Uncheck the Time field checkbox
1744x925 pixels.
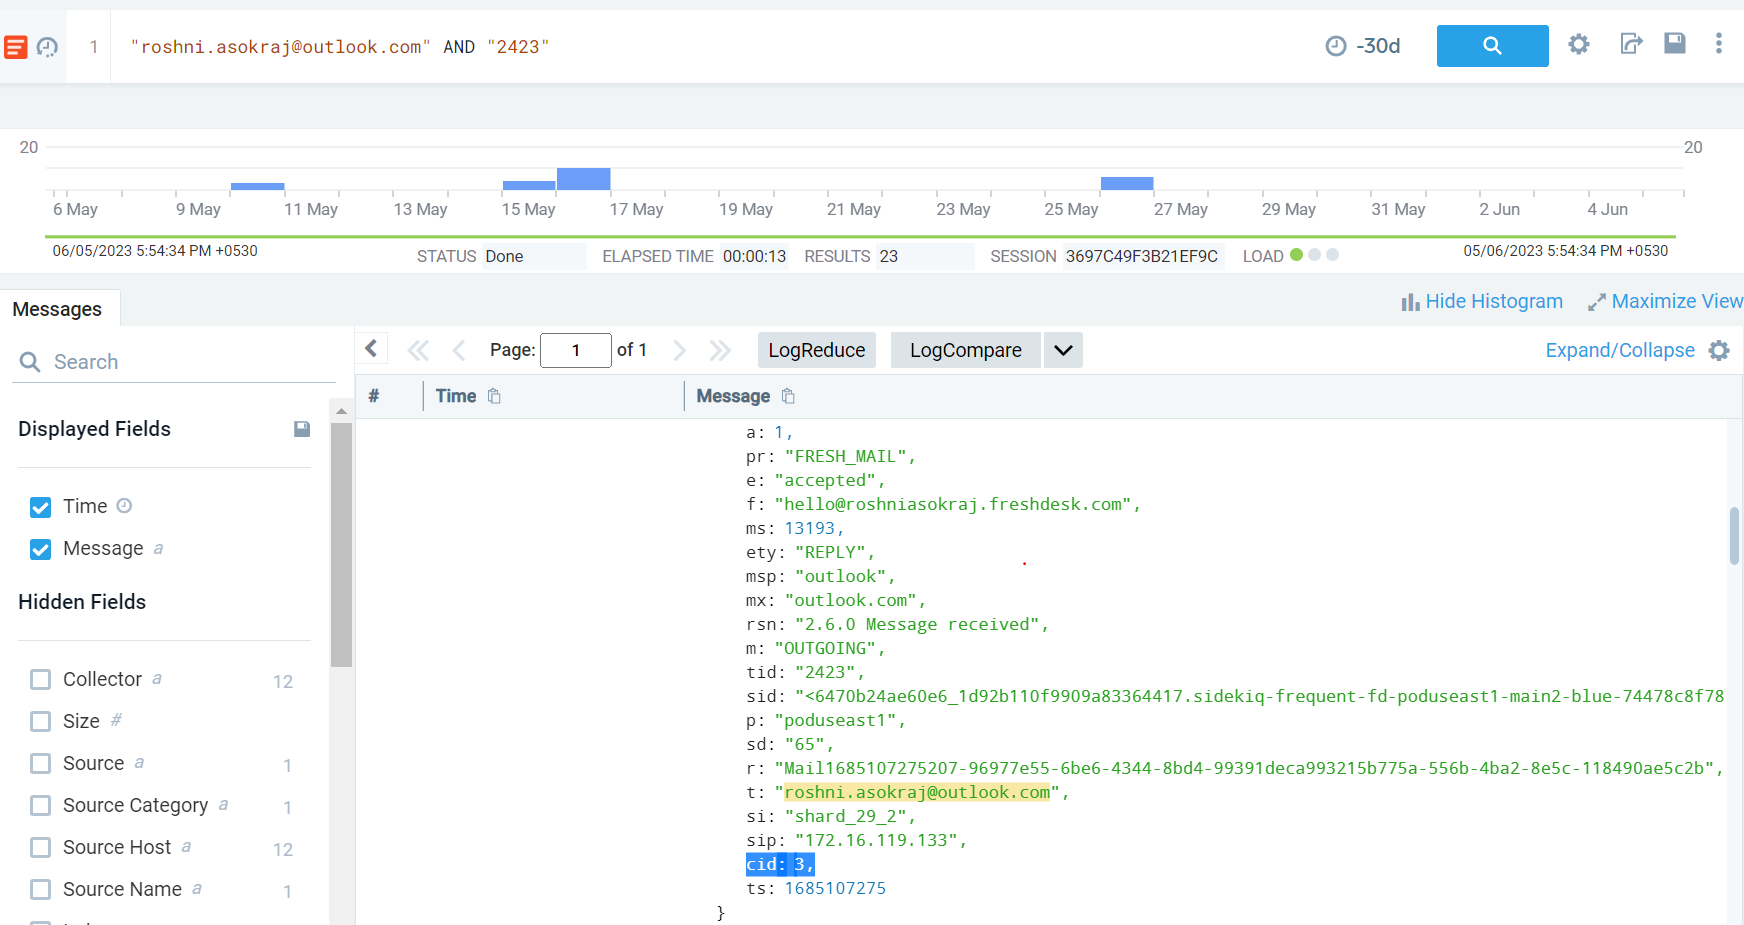coord(40,507)
